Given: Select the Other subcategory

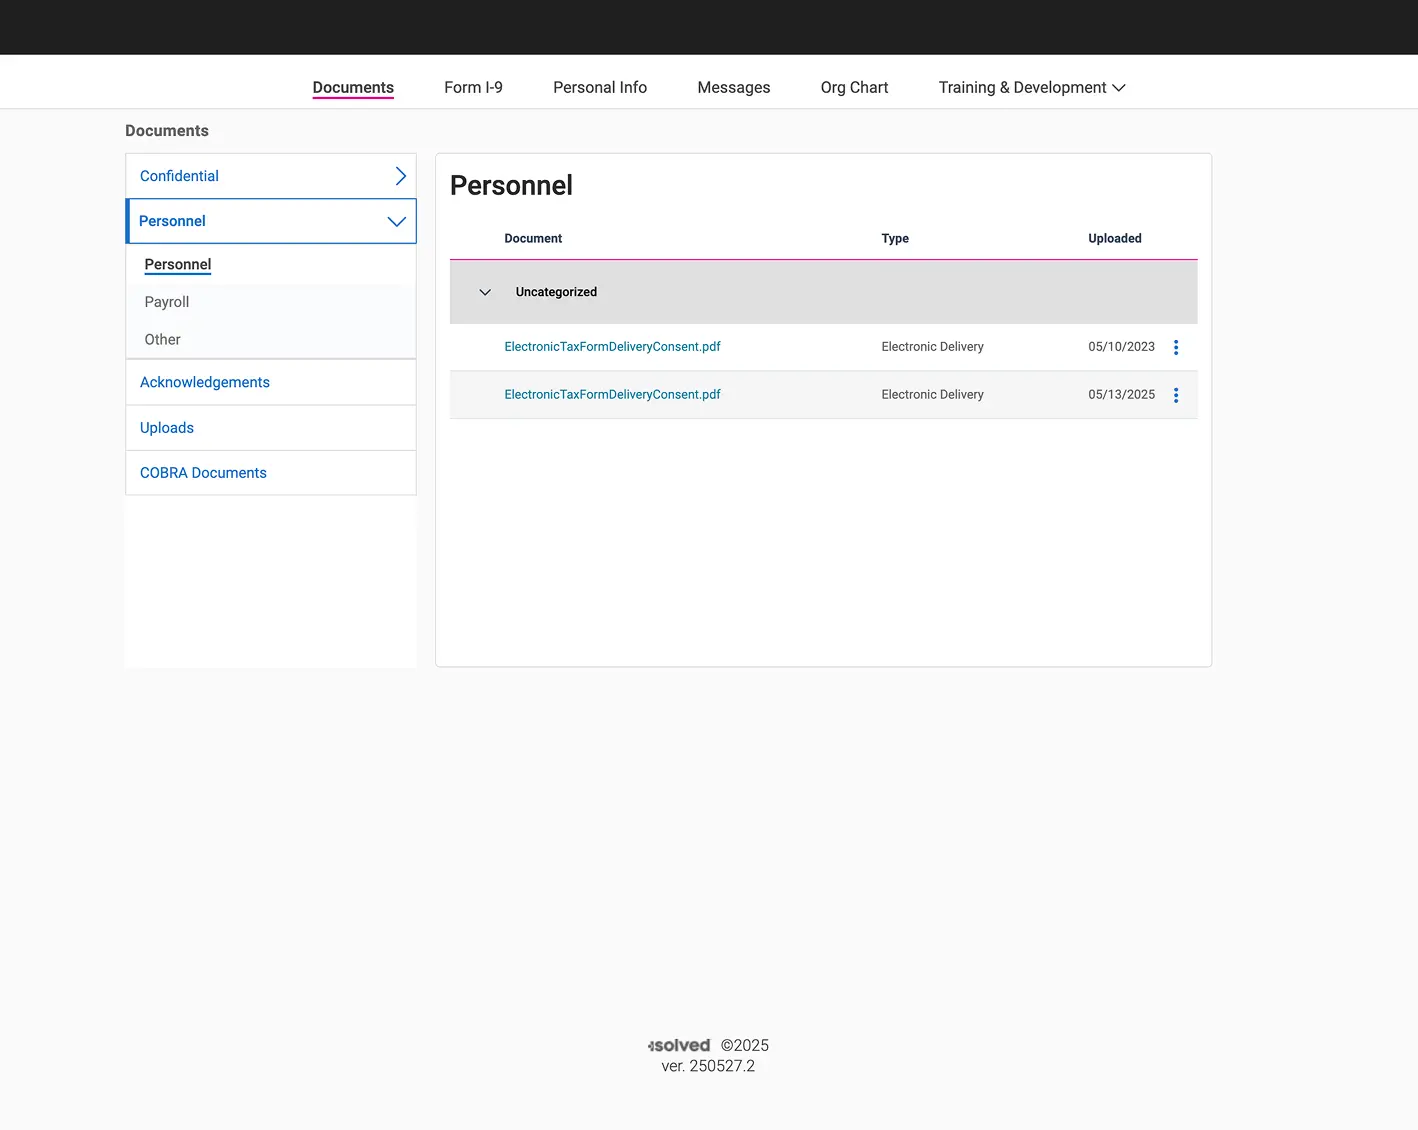Looking at the screenshot, I should pos(162,339).
